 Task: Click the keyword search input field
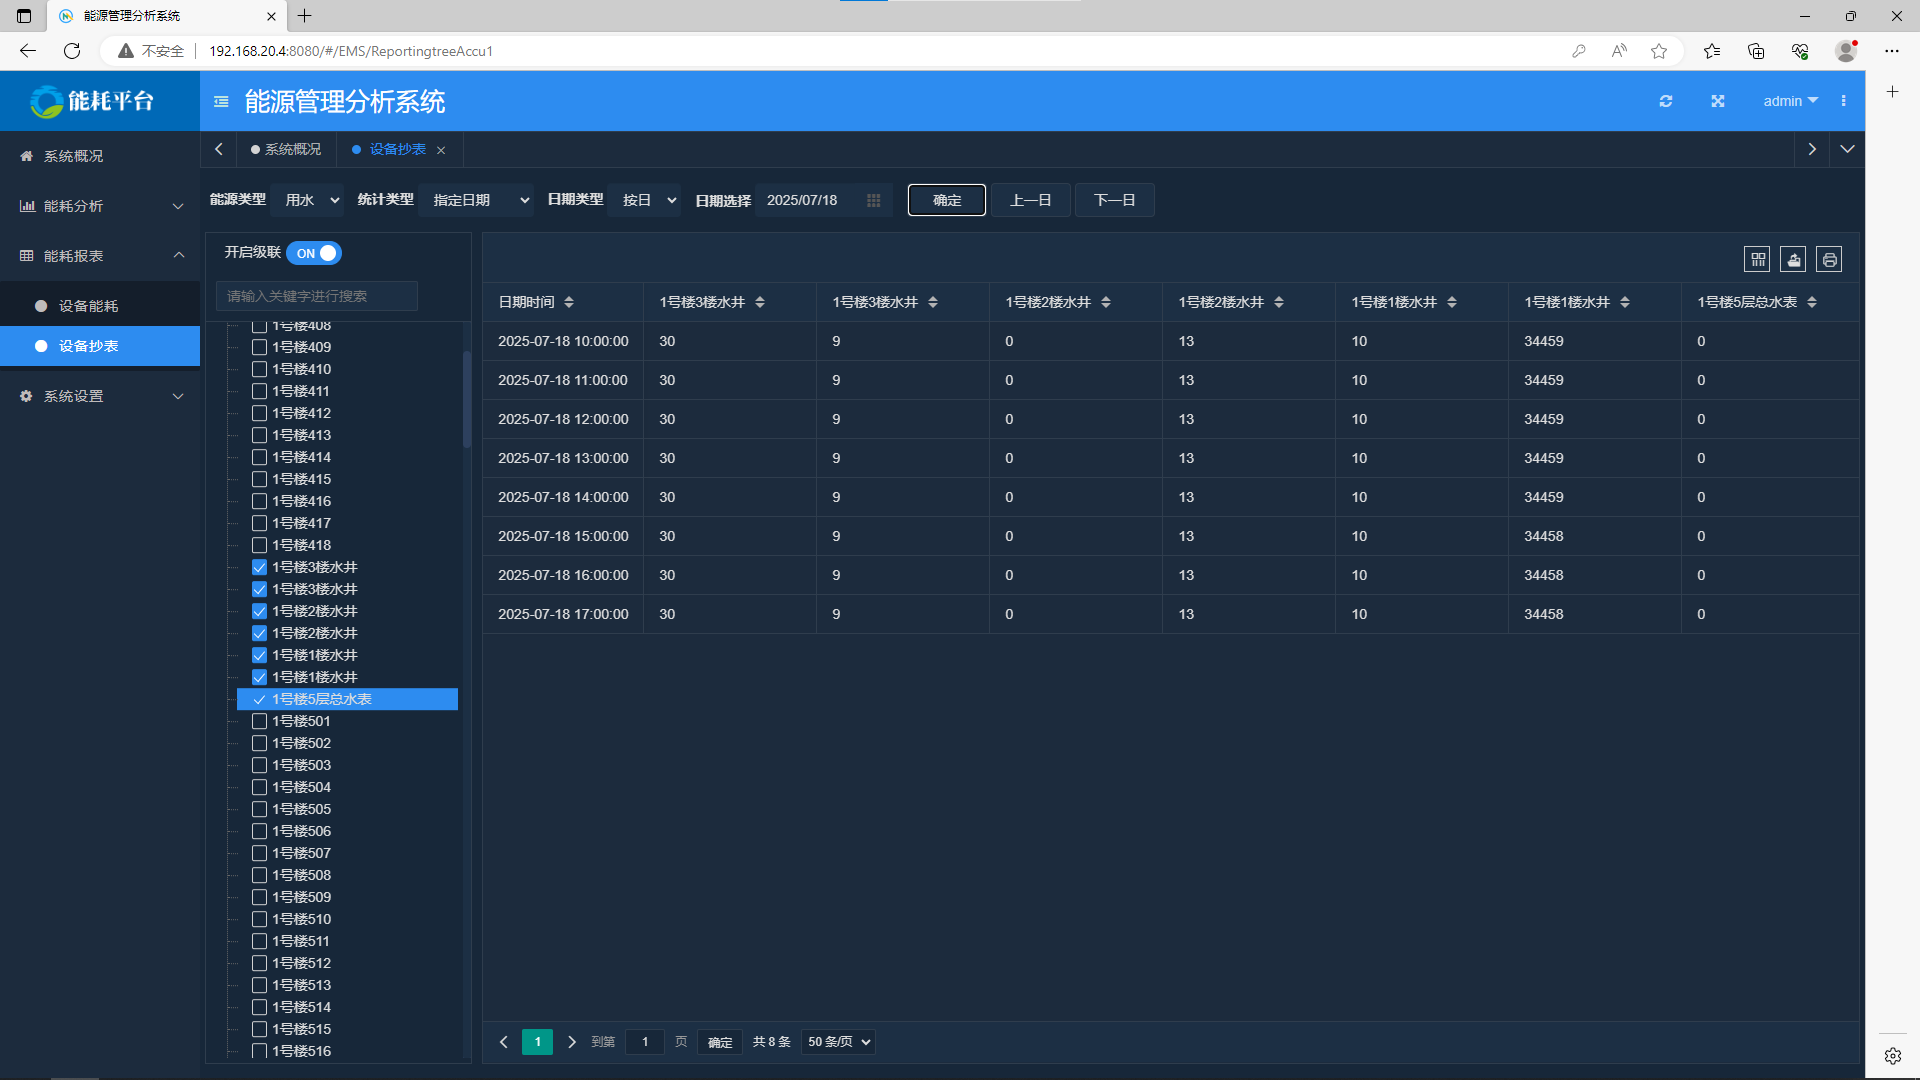point(316,296)
